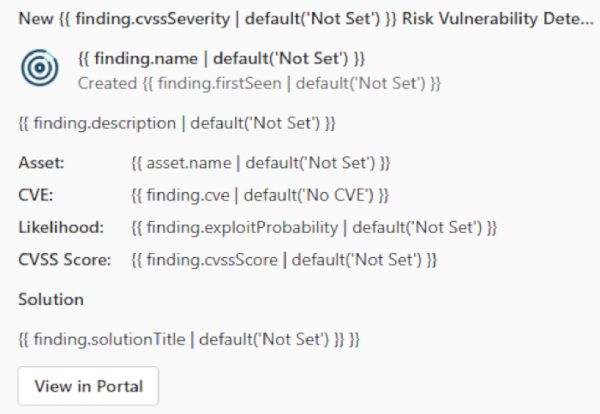The width and height of the screenshot is (600, 414).
Task: Click the circular target logo icon
Action: coord(42,68)
